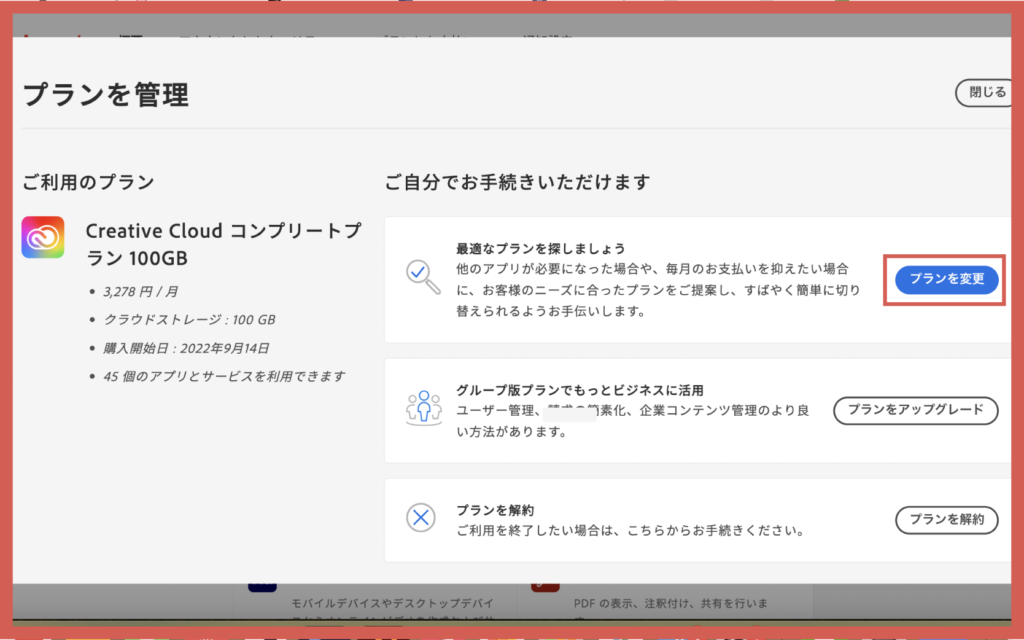Click the group users icon

(424, 408)
